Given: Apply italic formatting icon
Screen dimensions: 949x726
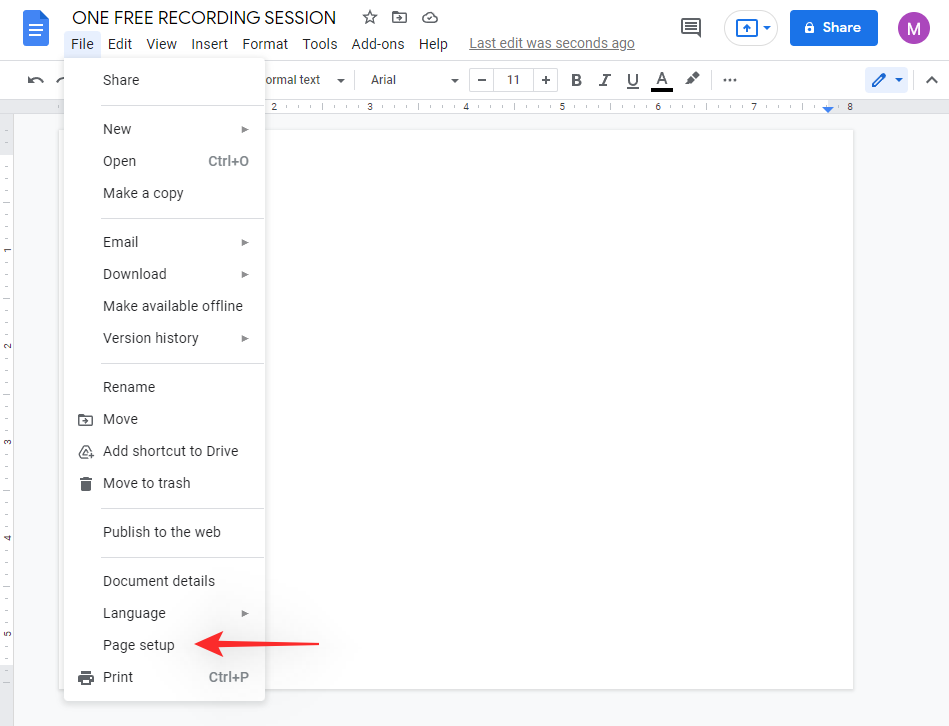Looking at the screenshot, I should pyautogui.click(x=604, y=80).
